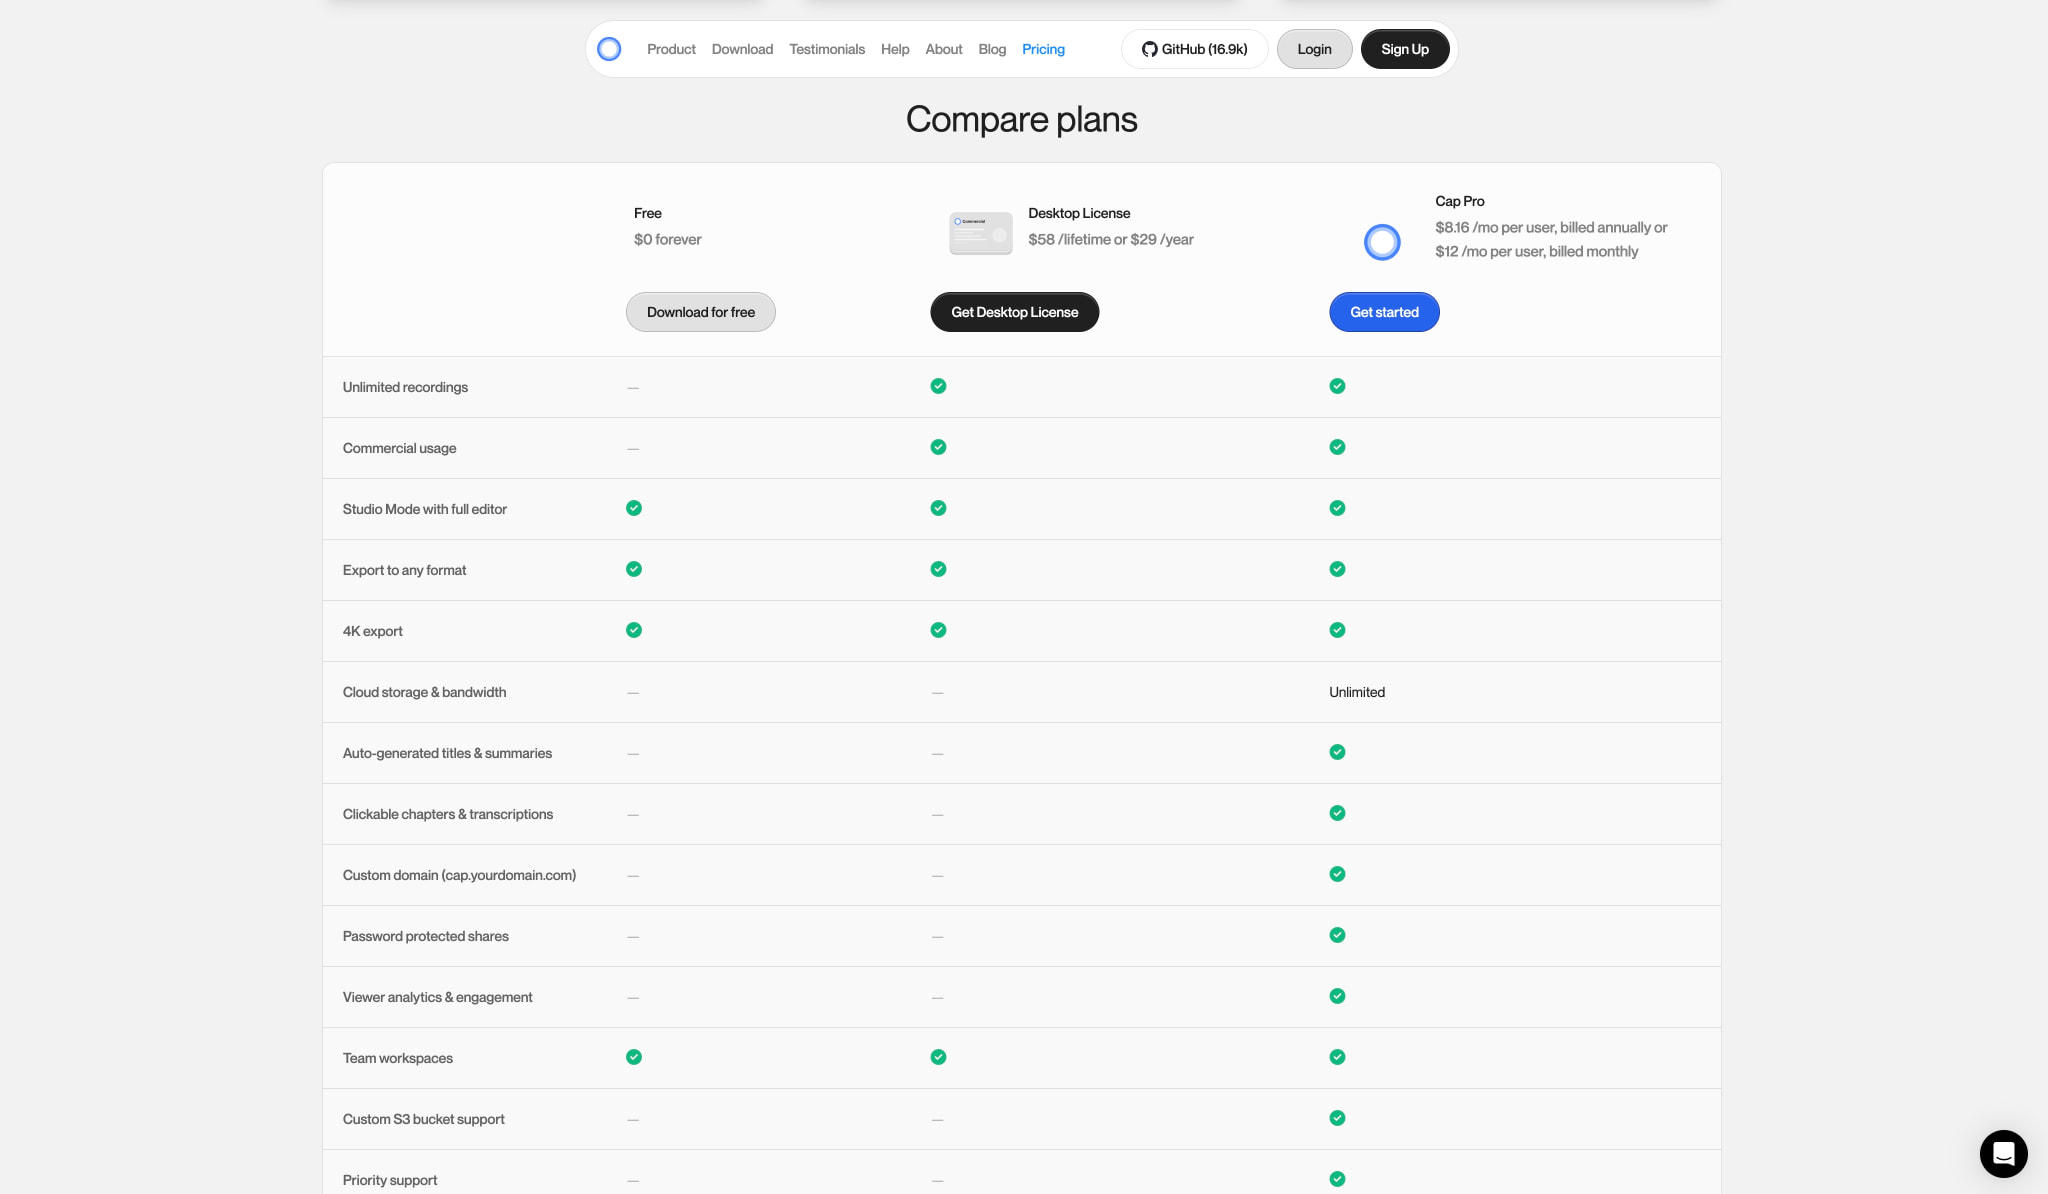Click the 'Team workspaces' row label
2048x1194 pixels.
[397, 1058]
